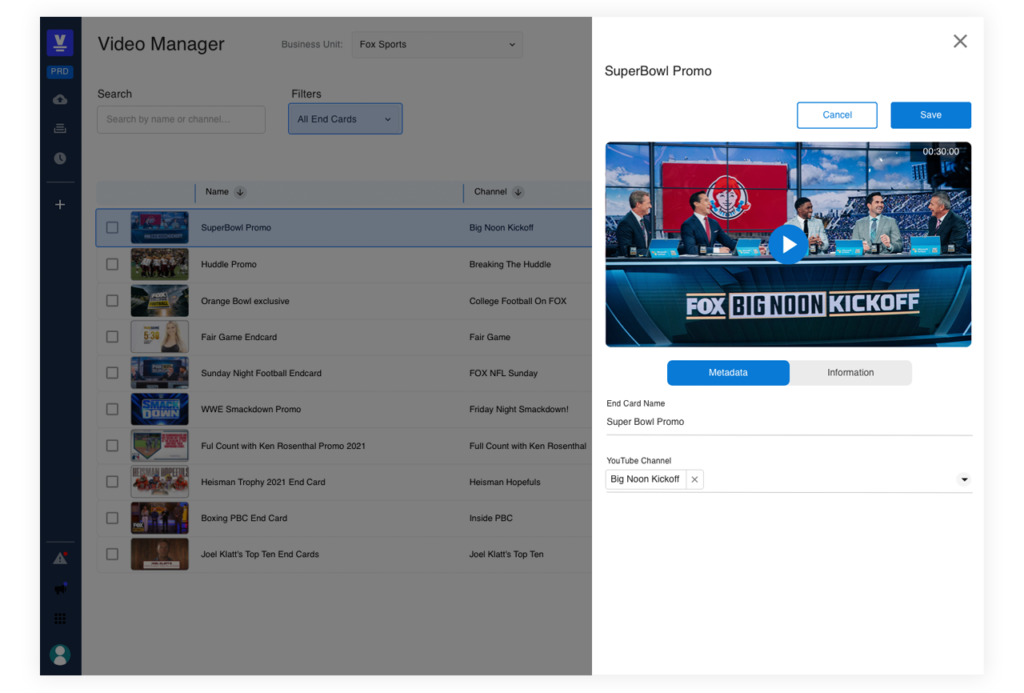Open the cloud upload icon in sidebar
Image resolution: width=1024 pixels, height=693 pixels.
click(60, 99)
